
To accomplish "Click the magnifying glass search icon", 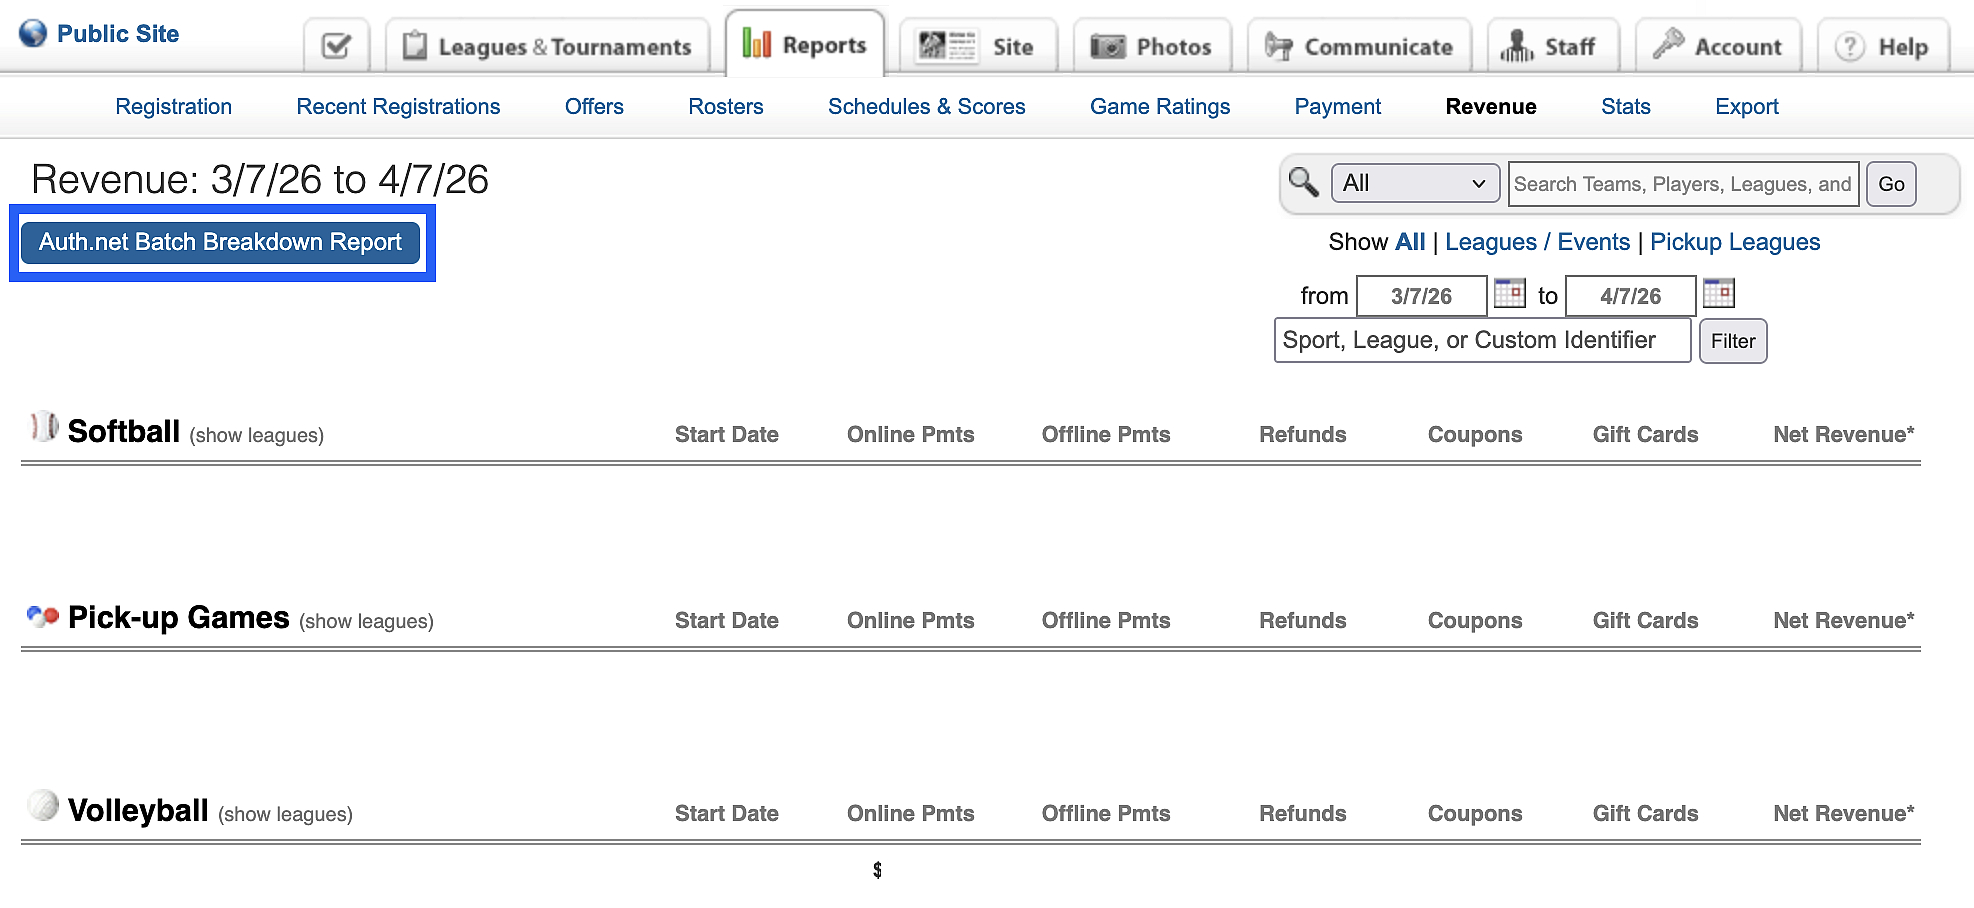I will [1304, 182].
